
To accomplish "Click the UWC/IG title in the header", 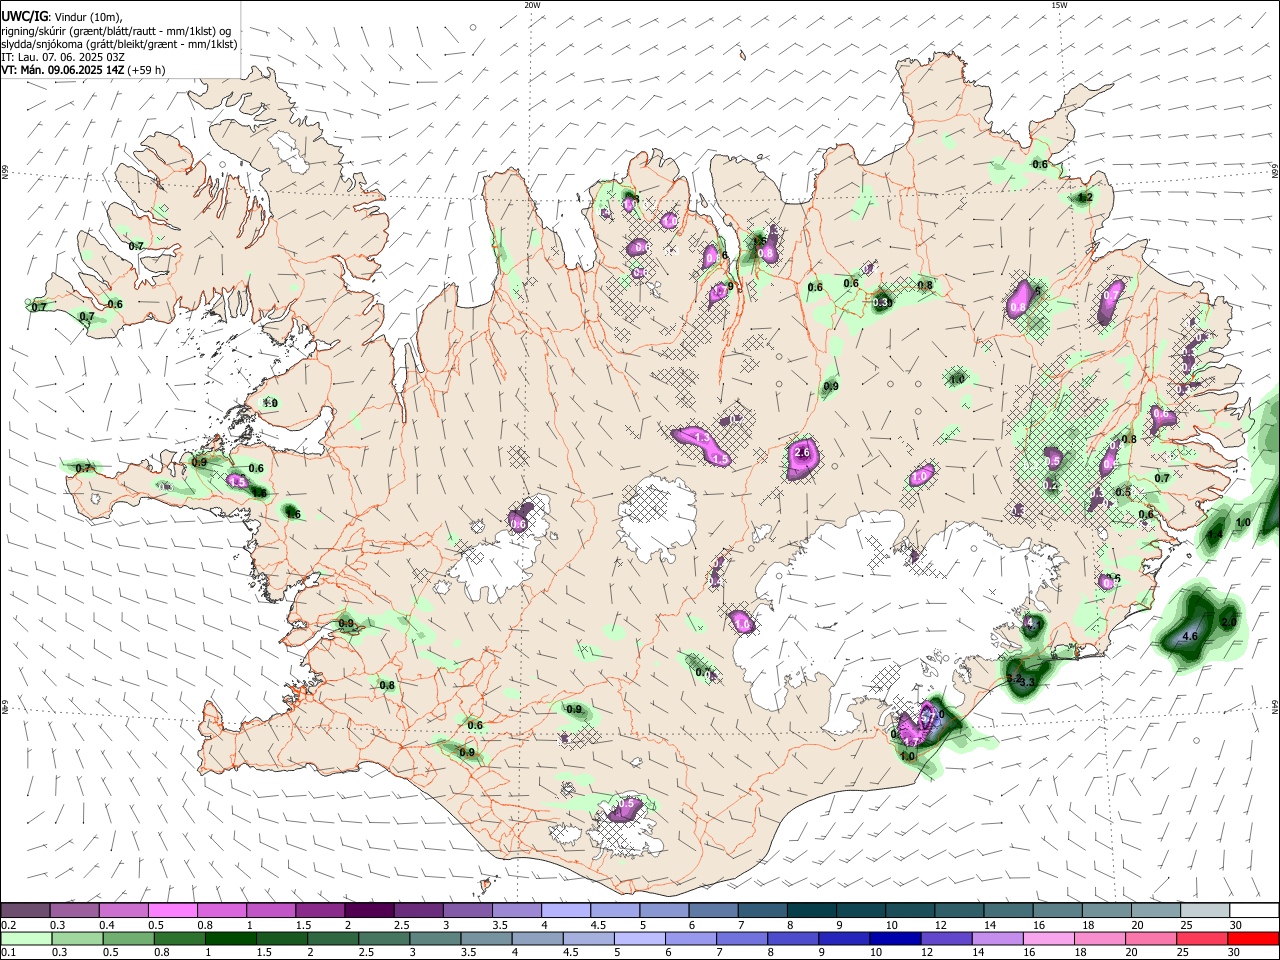I will (x=22, y=17).
